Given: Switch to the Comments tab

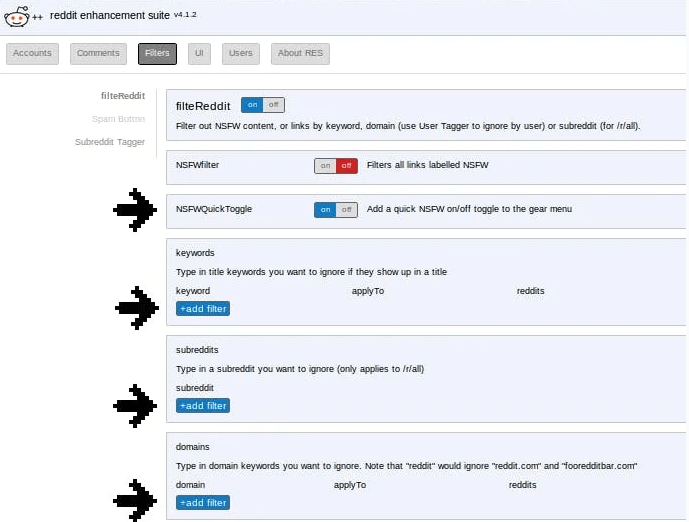Looking at the screenshot, I should 98,54.
